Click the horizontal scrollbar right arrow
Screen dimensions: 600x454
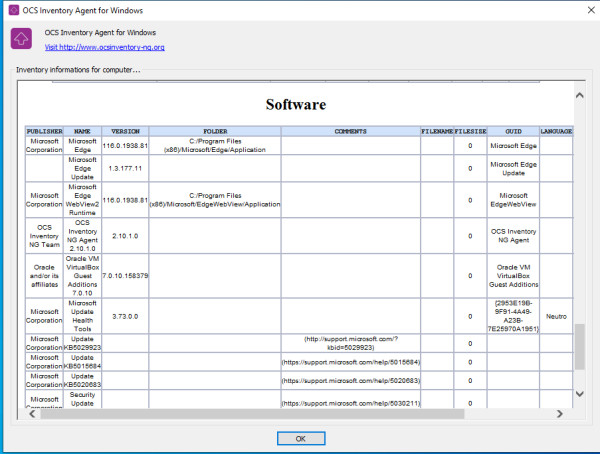click(559, 413)
